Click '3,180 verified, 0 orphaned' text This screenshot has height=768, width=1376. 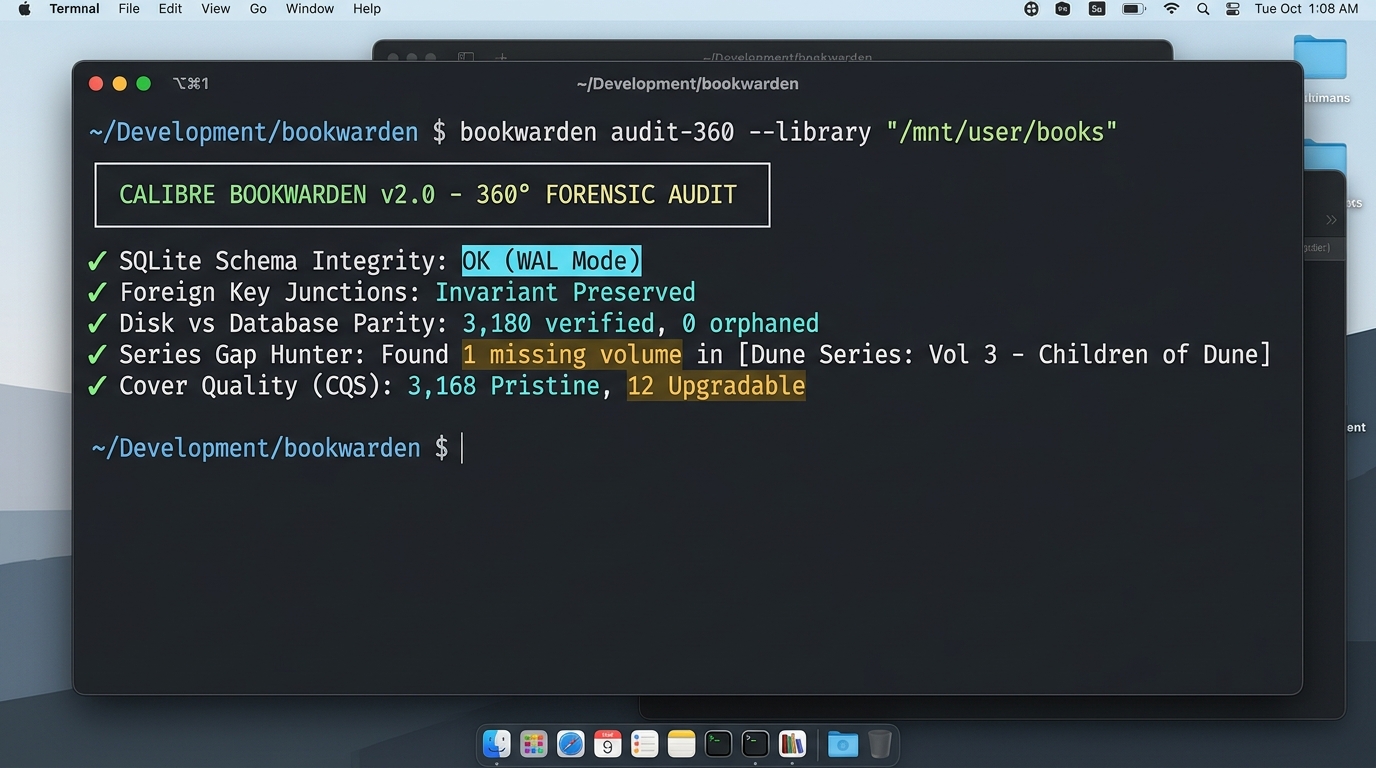point(640,323)
